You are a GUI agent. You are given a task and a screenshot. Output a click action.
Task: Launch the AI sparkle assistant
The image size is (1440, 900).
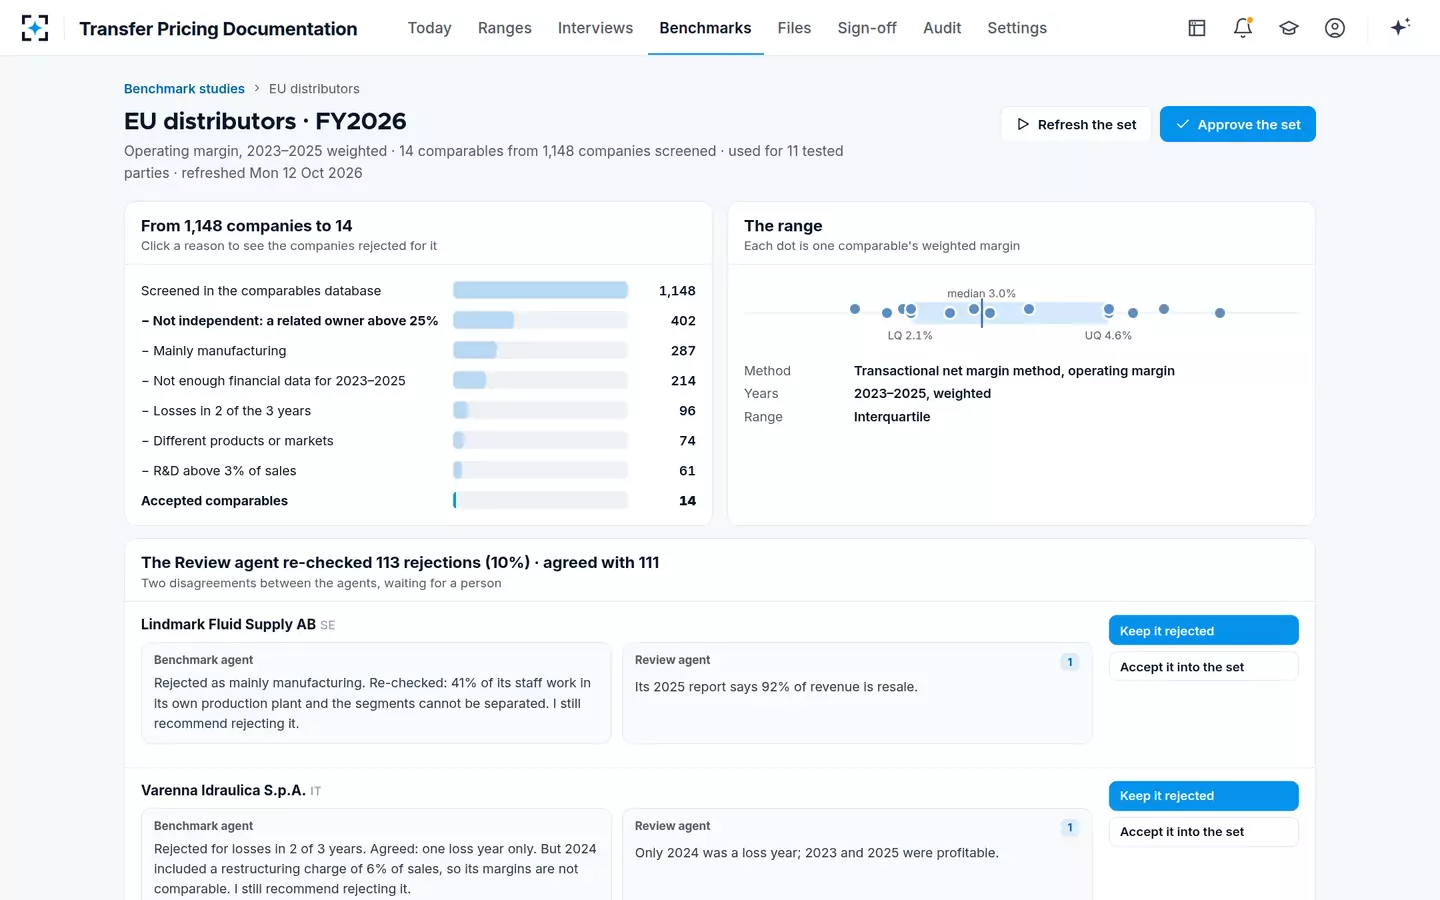pyautogui.click(x=1400, y=27)
